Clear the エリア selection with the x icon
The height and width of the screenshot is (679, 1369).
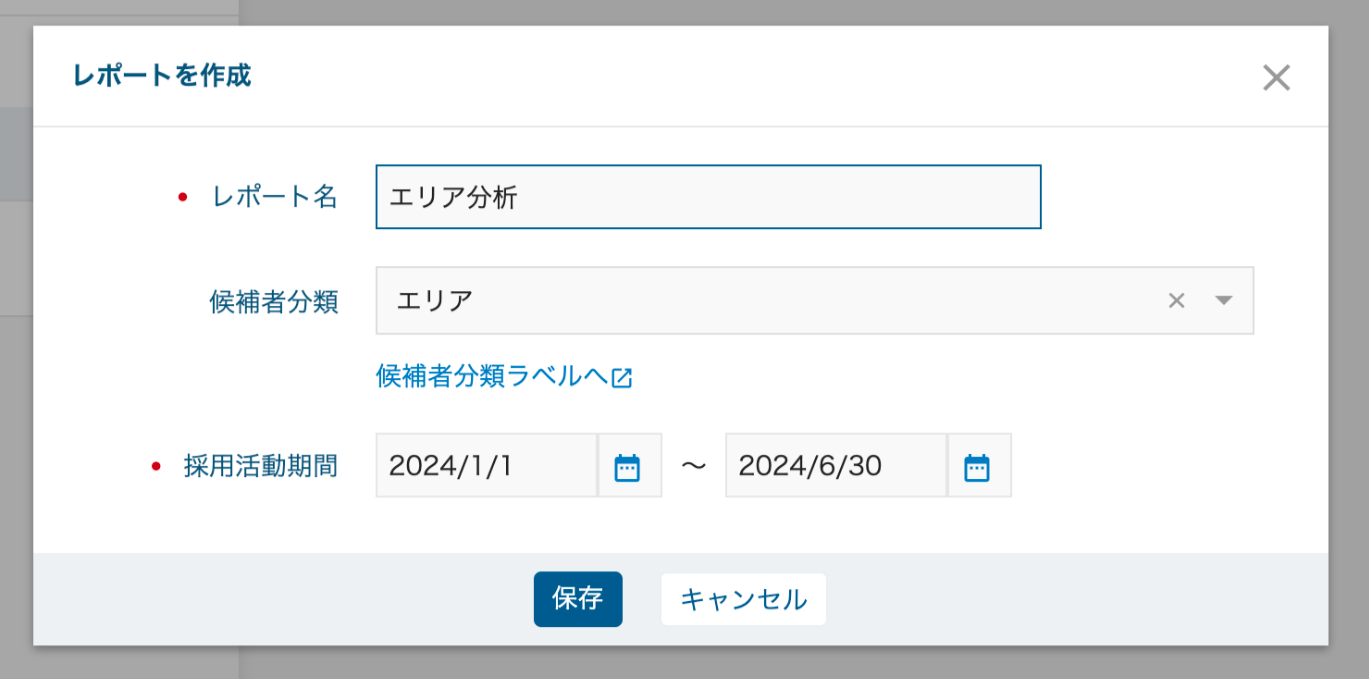[1176, 300]
